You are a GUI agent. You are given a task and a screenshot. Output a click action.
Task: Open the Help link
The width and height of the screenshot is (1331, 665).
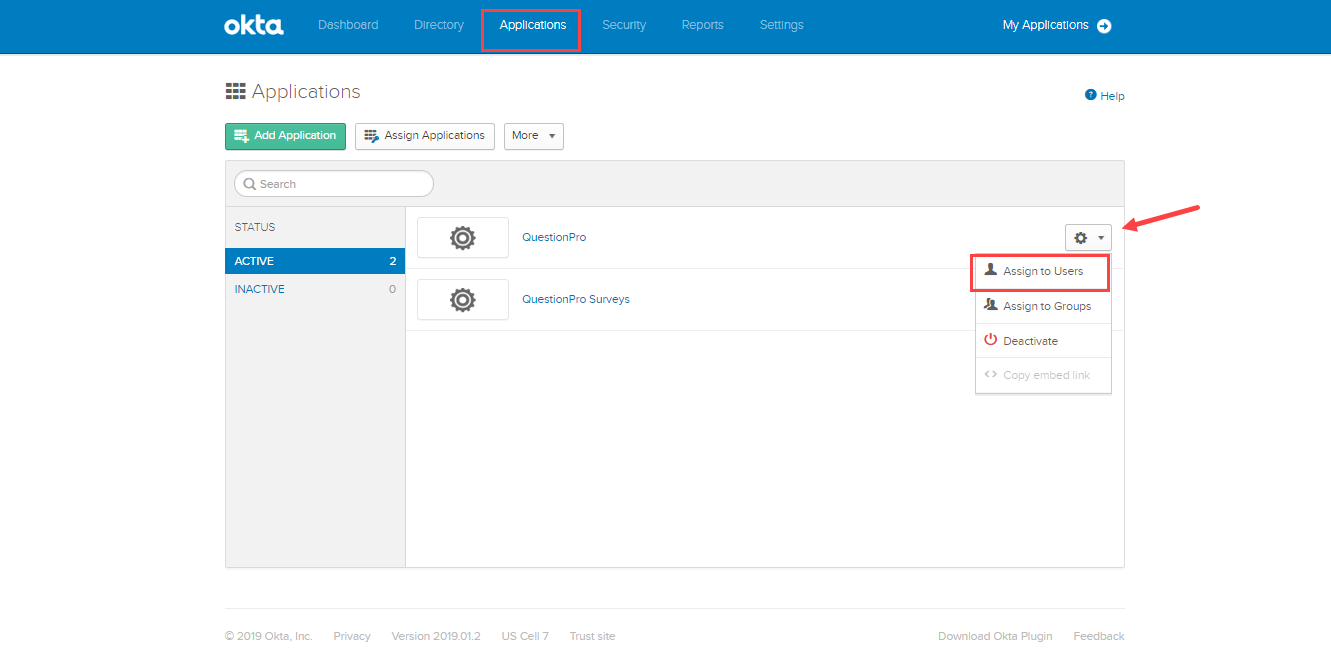coord(1105,96)
